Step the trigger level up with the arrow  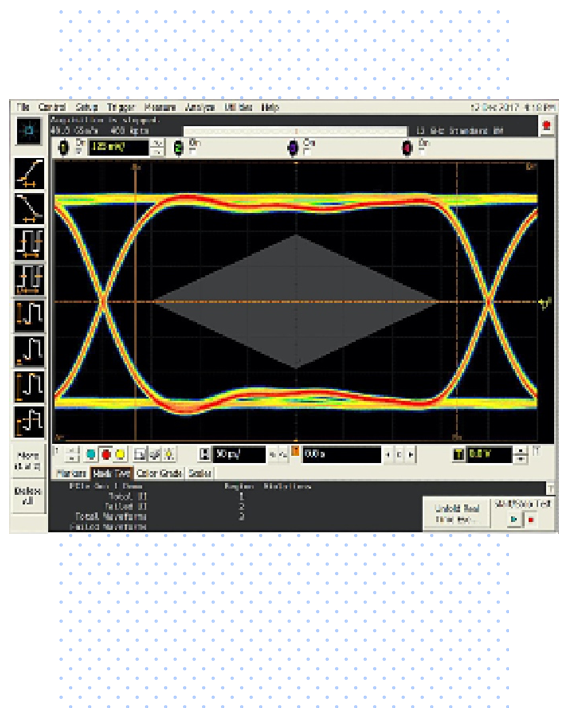pyautogui.click(x=520, y=451)
